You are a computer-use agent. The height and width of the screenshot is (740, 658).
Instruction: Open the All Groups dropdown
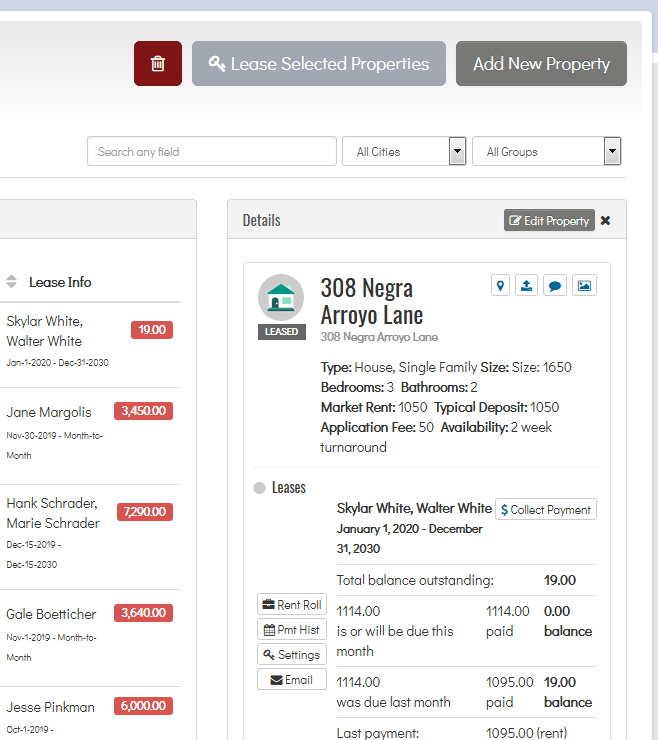[547, 151]
